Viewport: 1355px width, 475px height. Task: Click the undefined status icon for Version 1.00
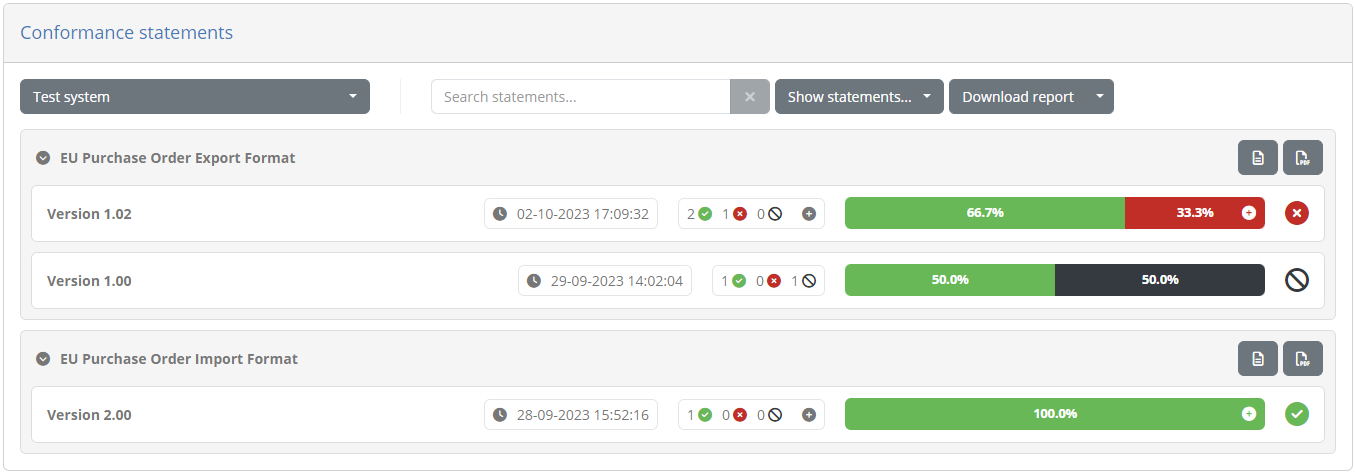click(1297, 280)
